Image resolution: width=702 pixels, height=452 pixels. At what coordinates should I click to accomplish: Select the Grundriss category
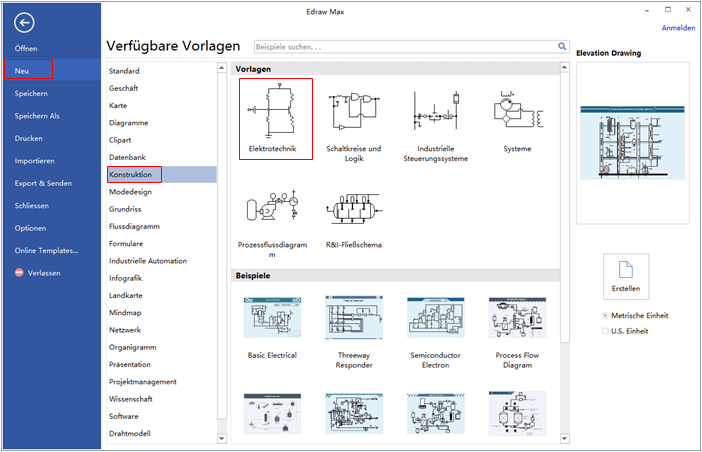pos(125,209)
